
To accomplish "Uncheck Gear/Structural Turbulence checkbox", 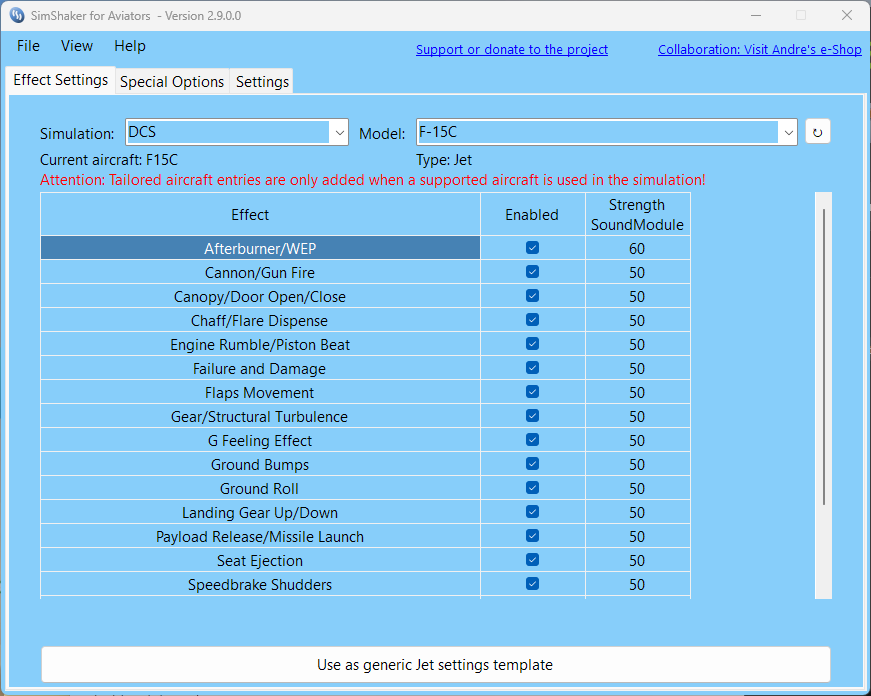I will point(532,415).
